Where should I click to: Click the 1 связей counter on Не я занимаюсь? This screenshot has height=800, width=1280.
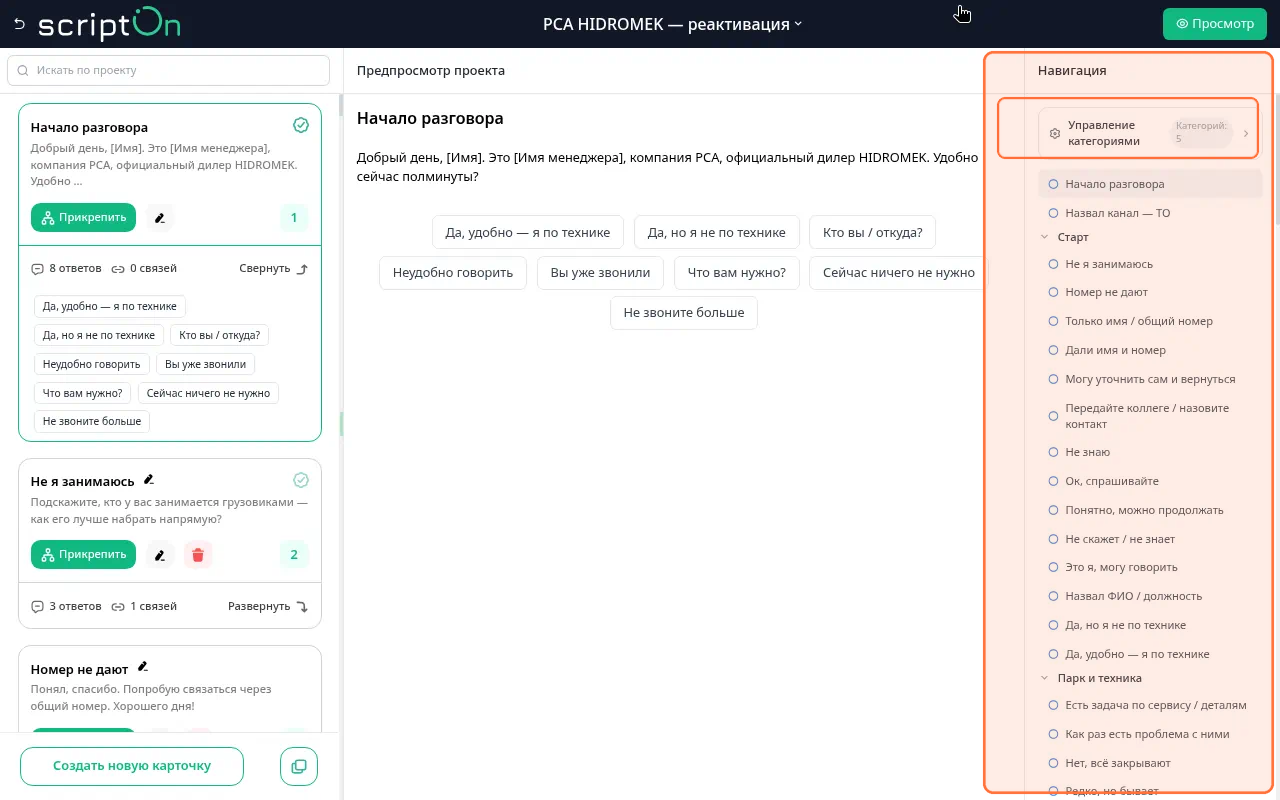click(x=144, y=606)
